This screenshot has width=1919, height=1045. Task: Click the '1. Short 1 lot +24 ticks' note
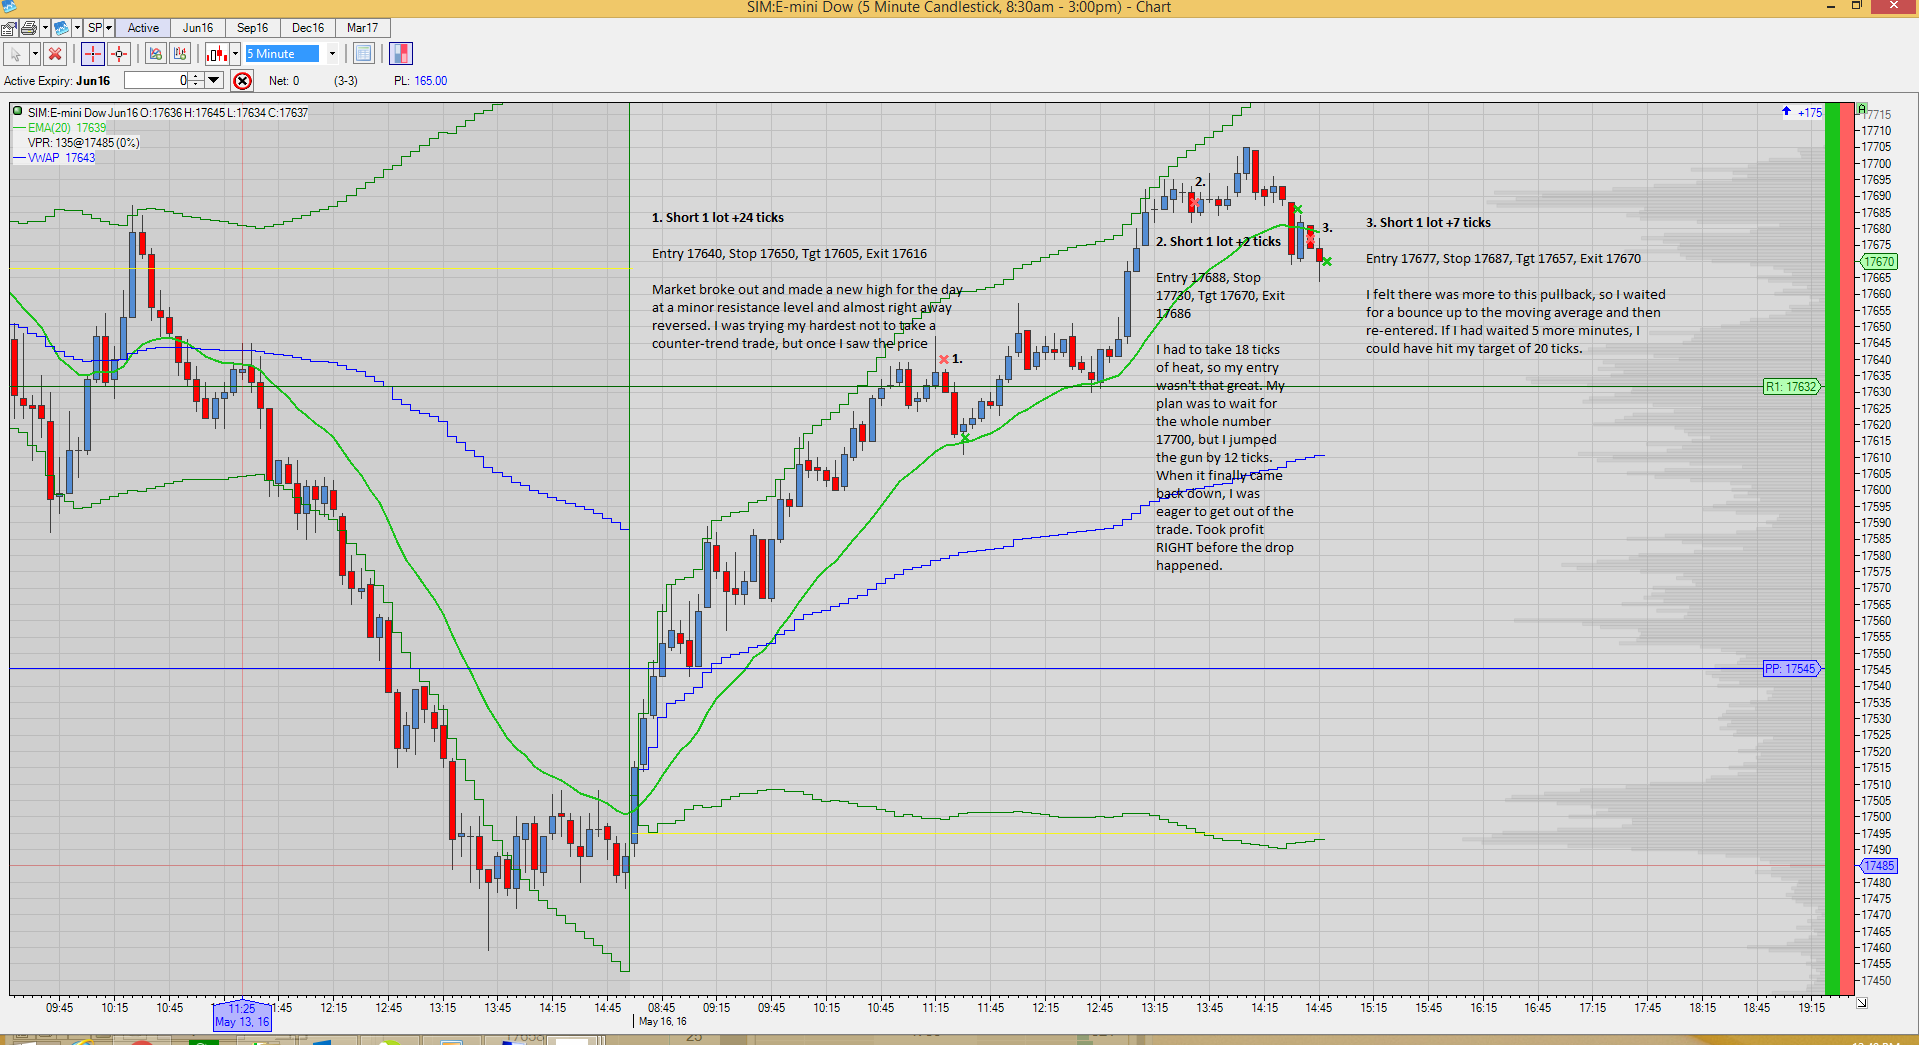pos(718,218)
